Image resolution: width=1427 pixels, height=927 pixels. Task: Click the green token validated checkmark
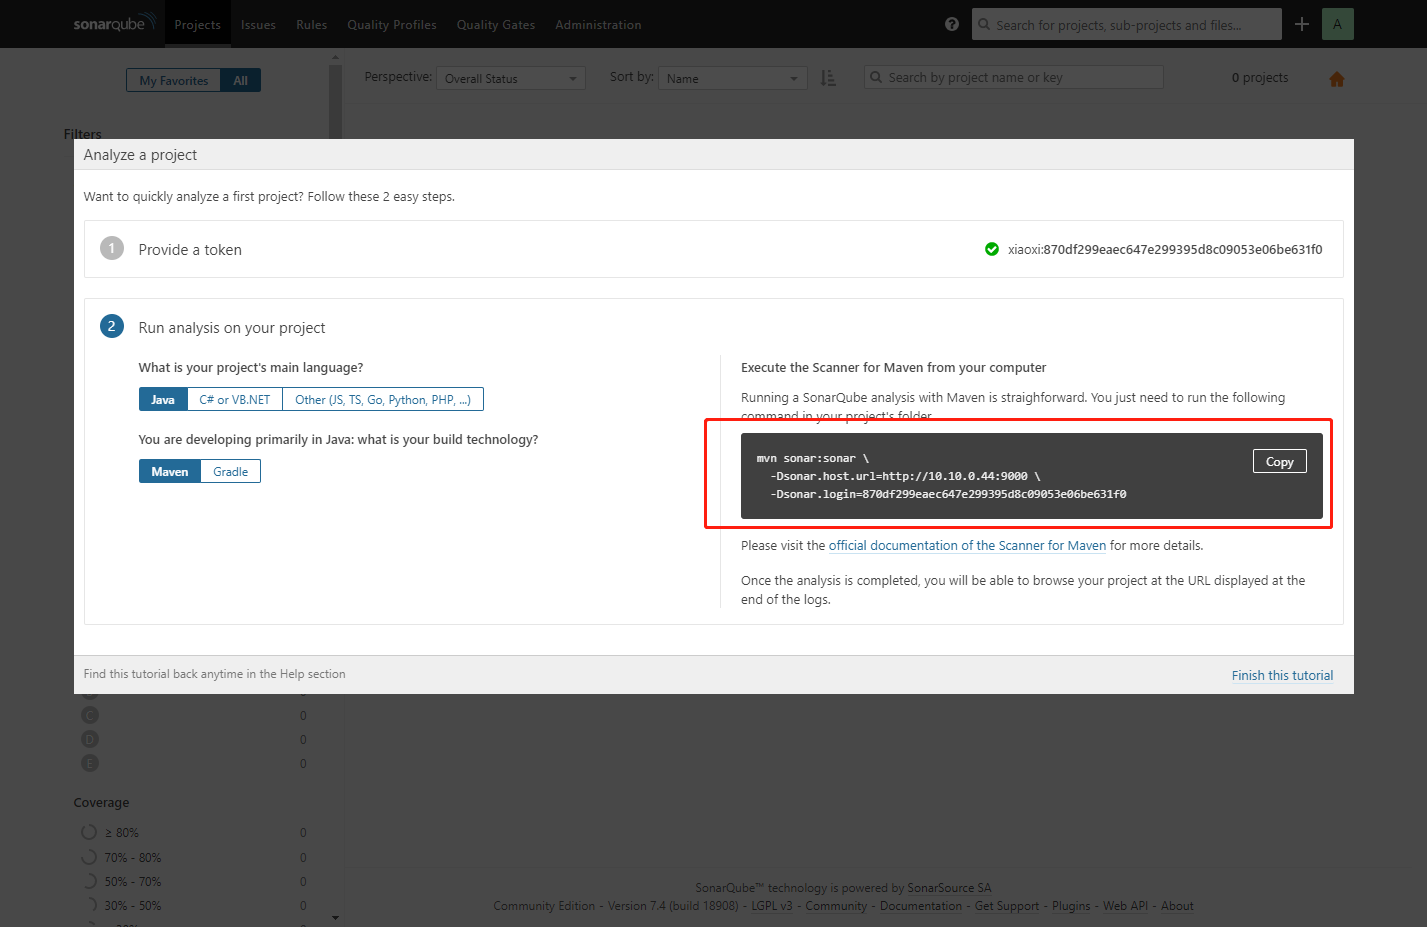pos(992,249)
